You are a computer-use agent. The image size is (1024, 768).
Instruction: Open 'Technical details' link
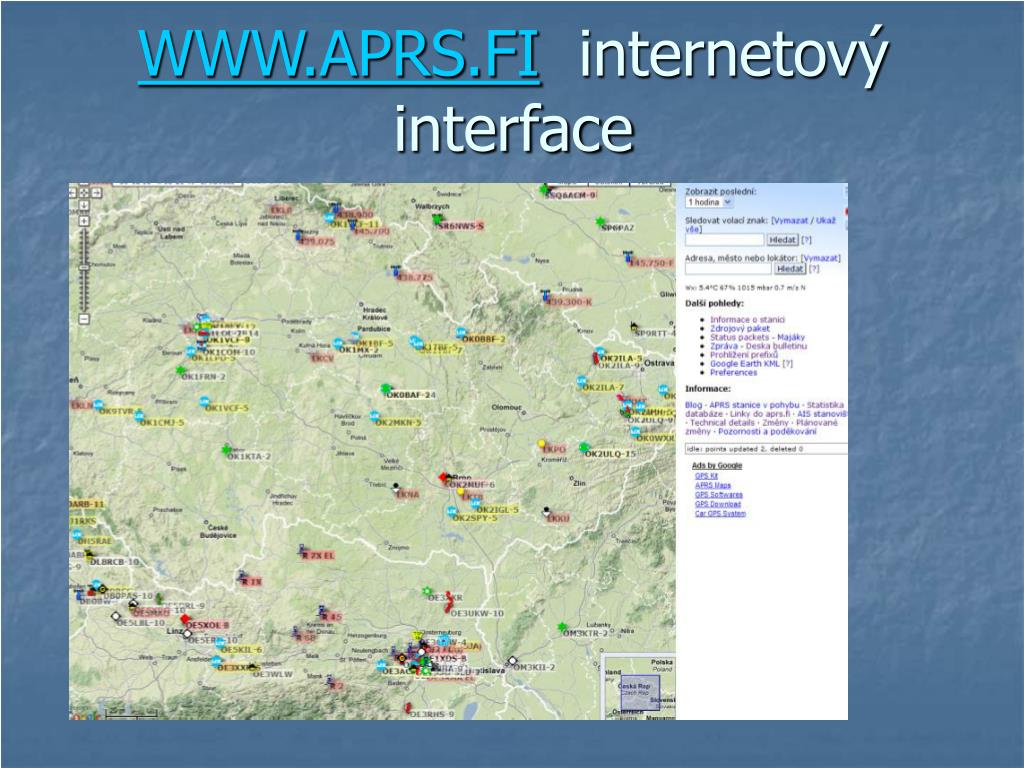click(x=720, y=423)
